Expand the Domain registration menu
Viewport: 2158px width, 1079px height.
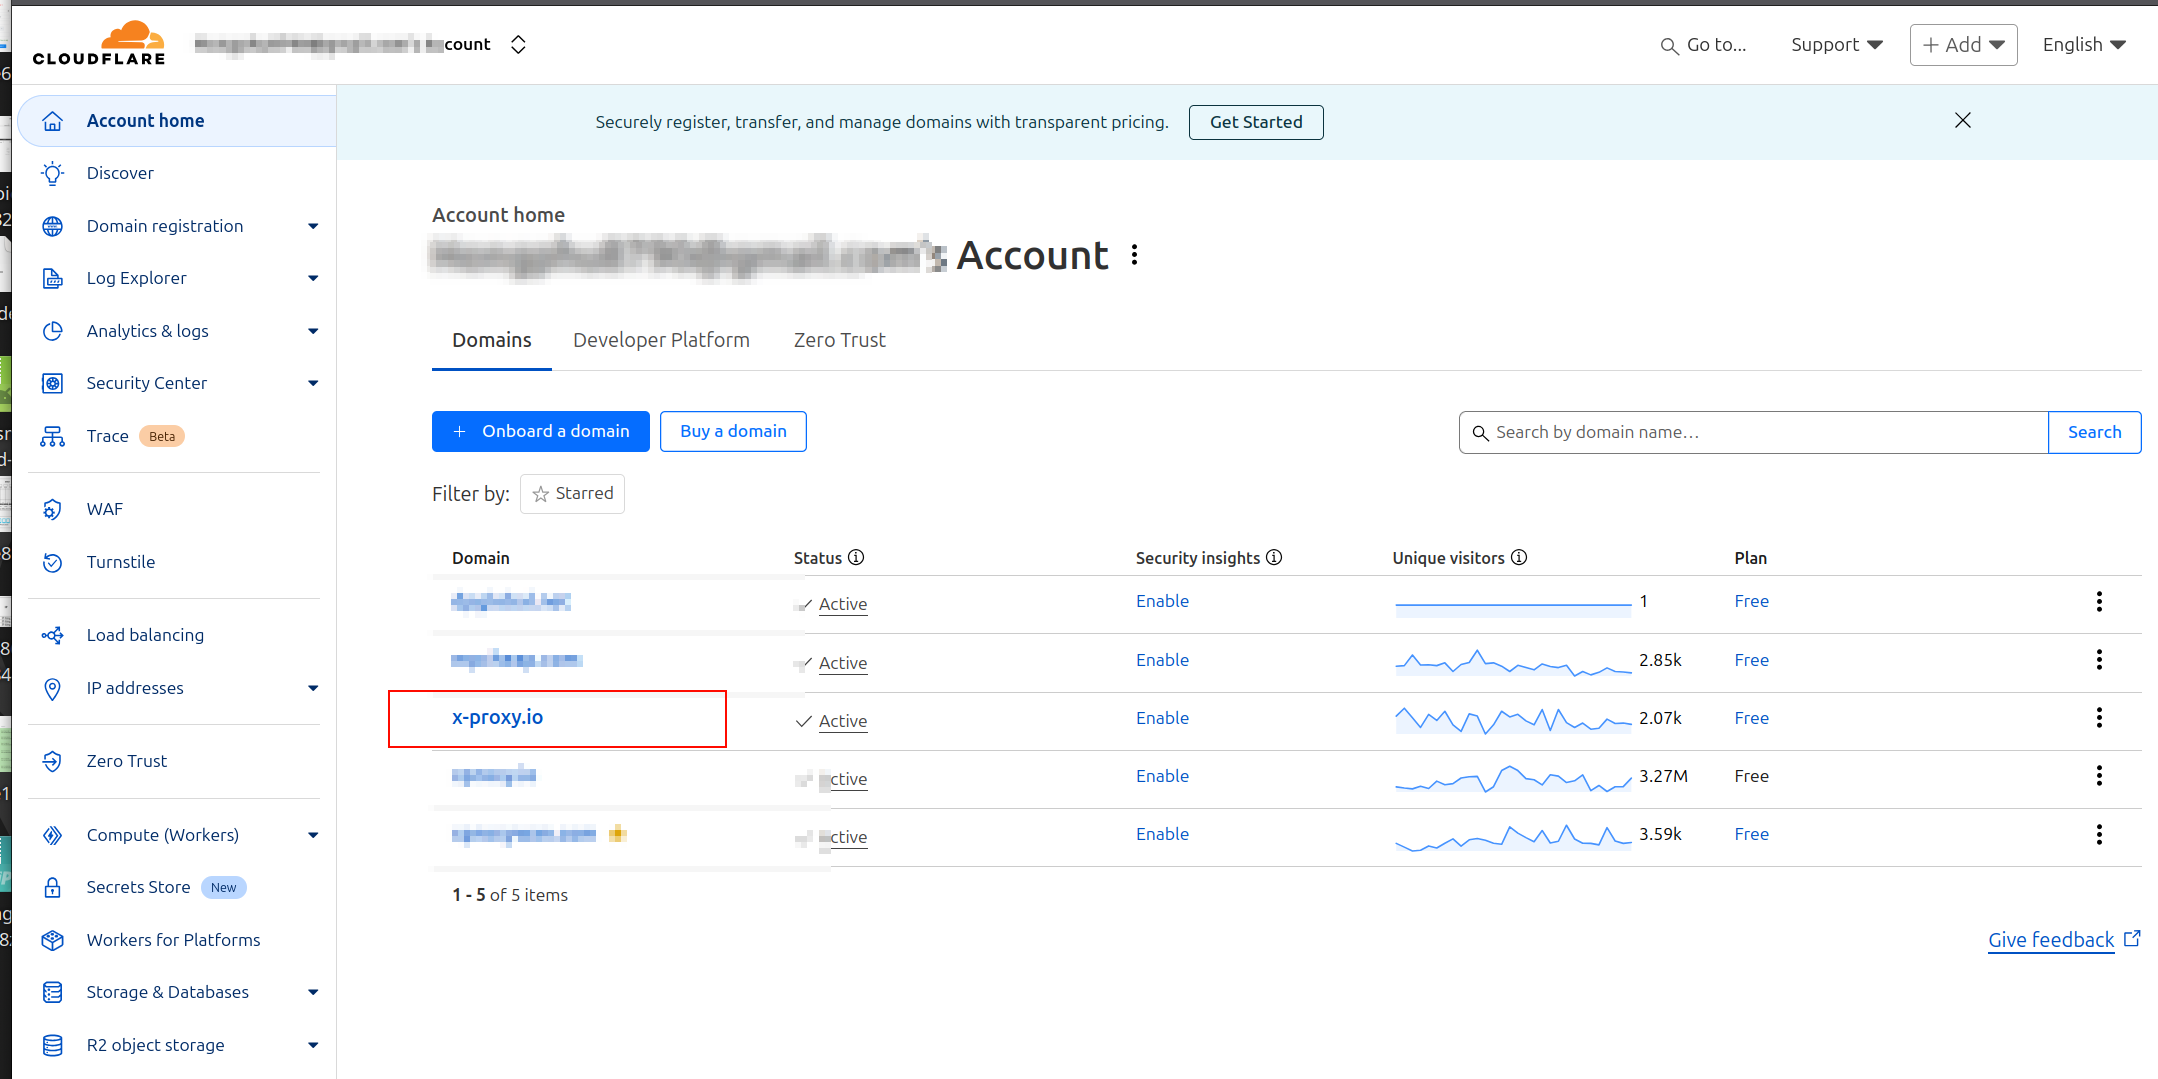pos(313,226)
